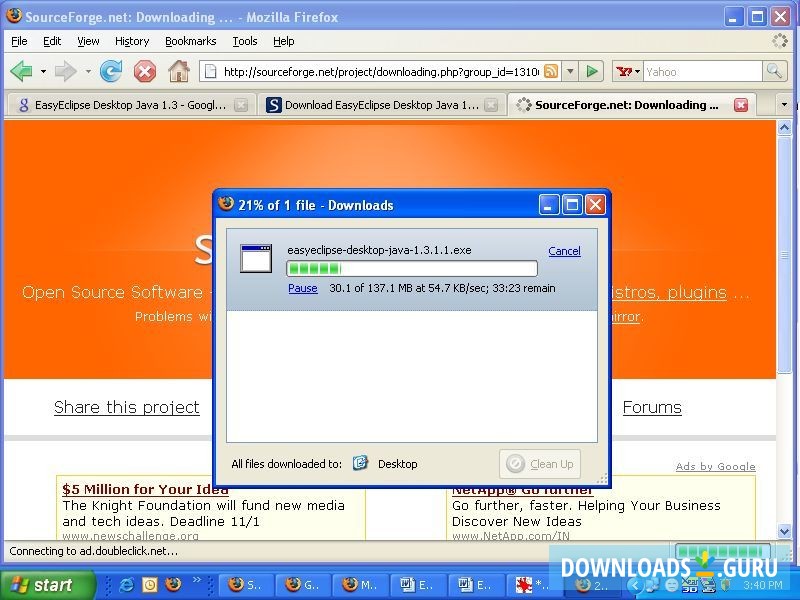Cancel the easyeclipse-desktop-java download
800x600 pixels.
(x=564, y=251)
